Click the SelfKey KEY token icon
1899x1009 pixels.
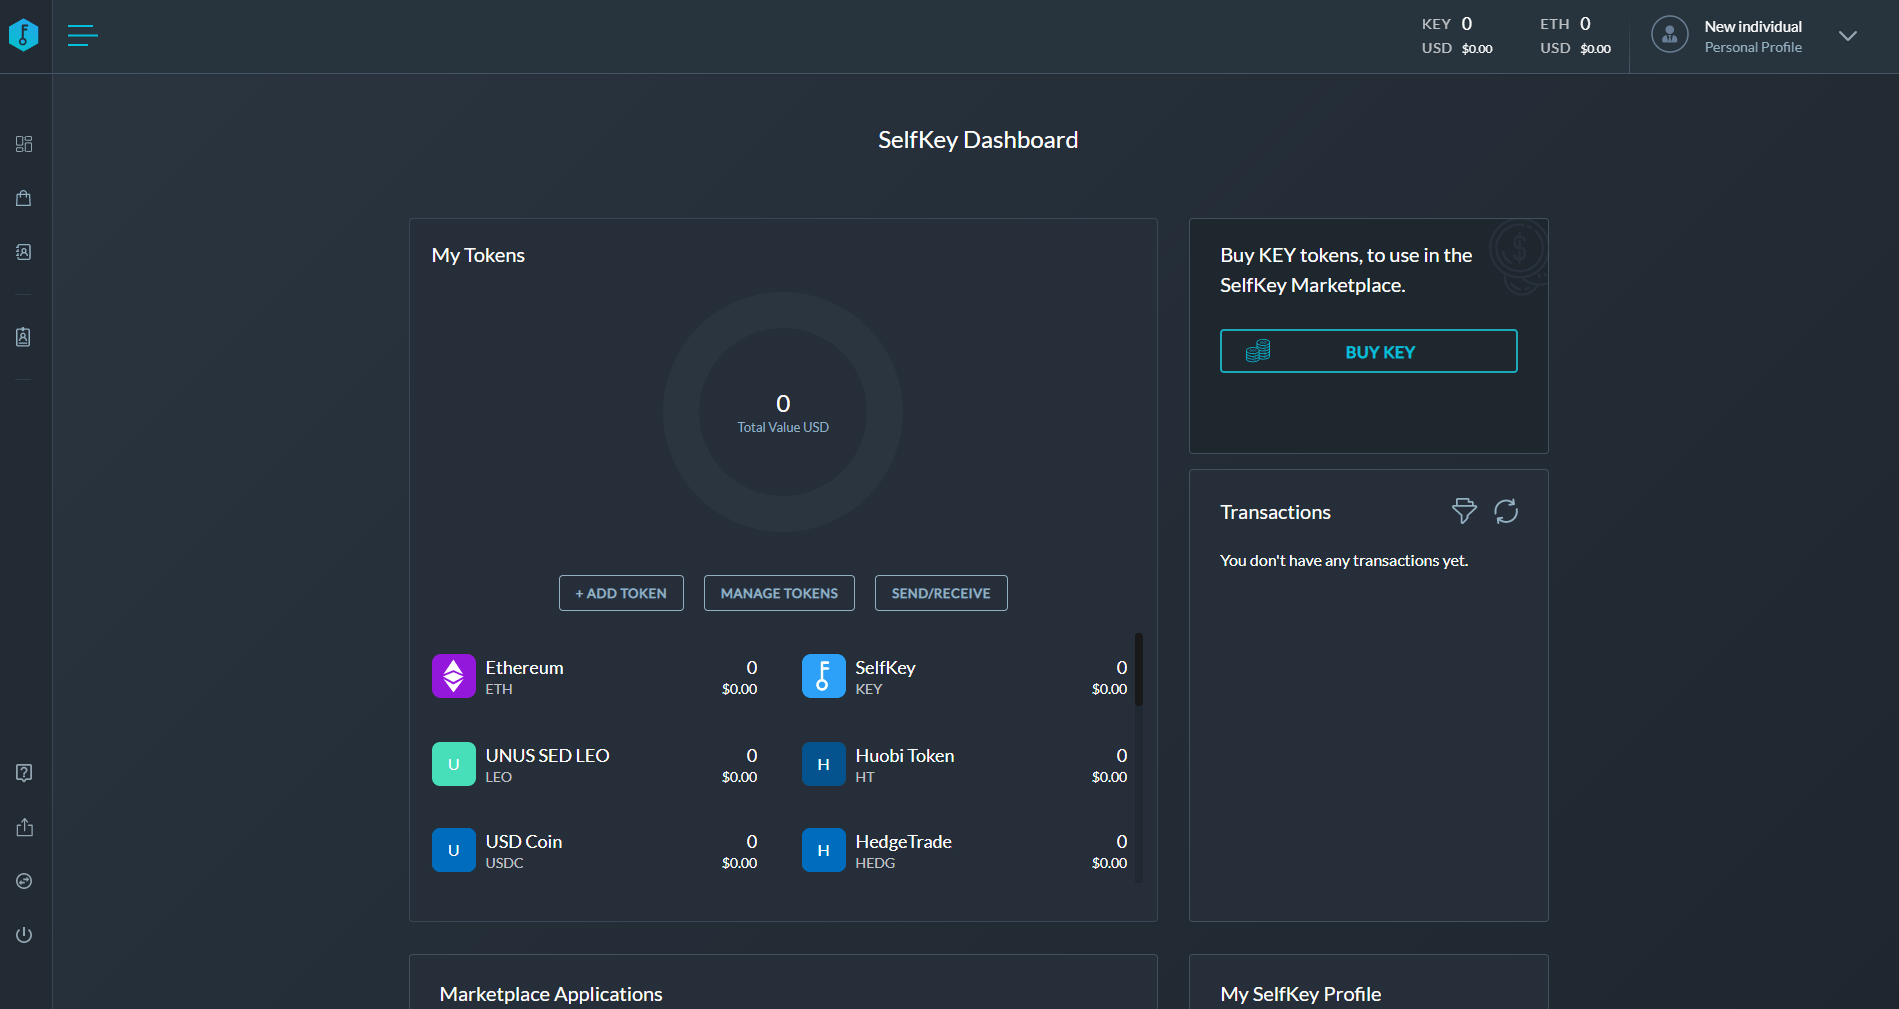point(824,676)
